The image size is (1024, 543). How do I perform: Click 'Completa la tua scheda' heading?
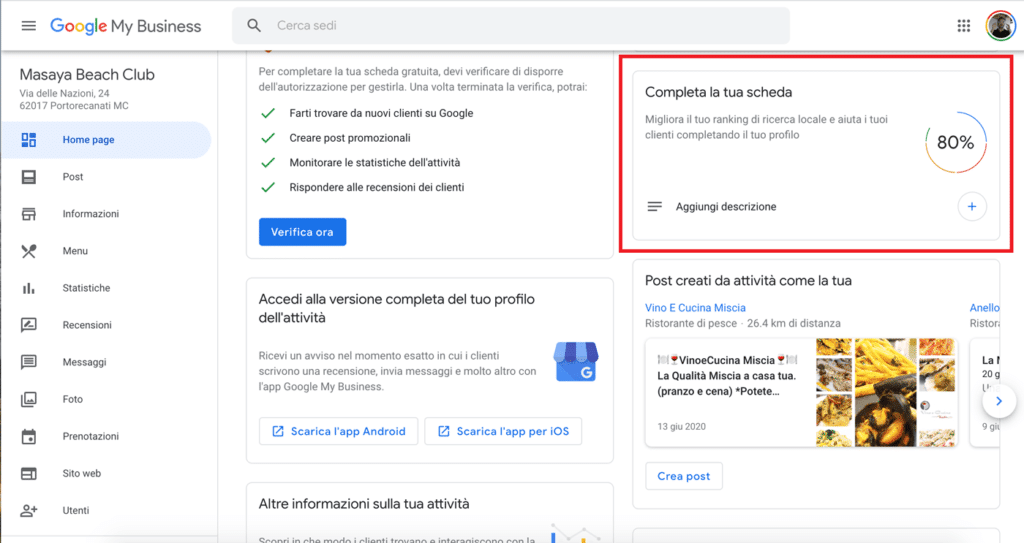[718, 92]
